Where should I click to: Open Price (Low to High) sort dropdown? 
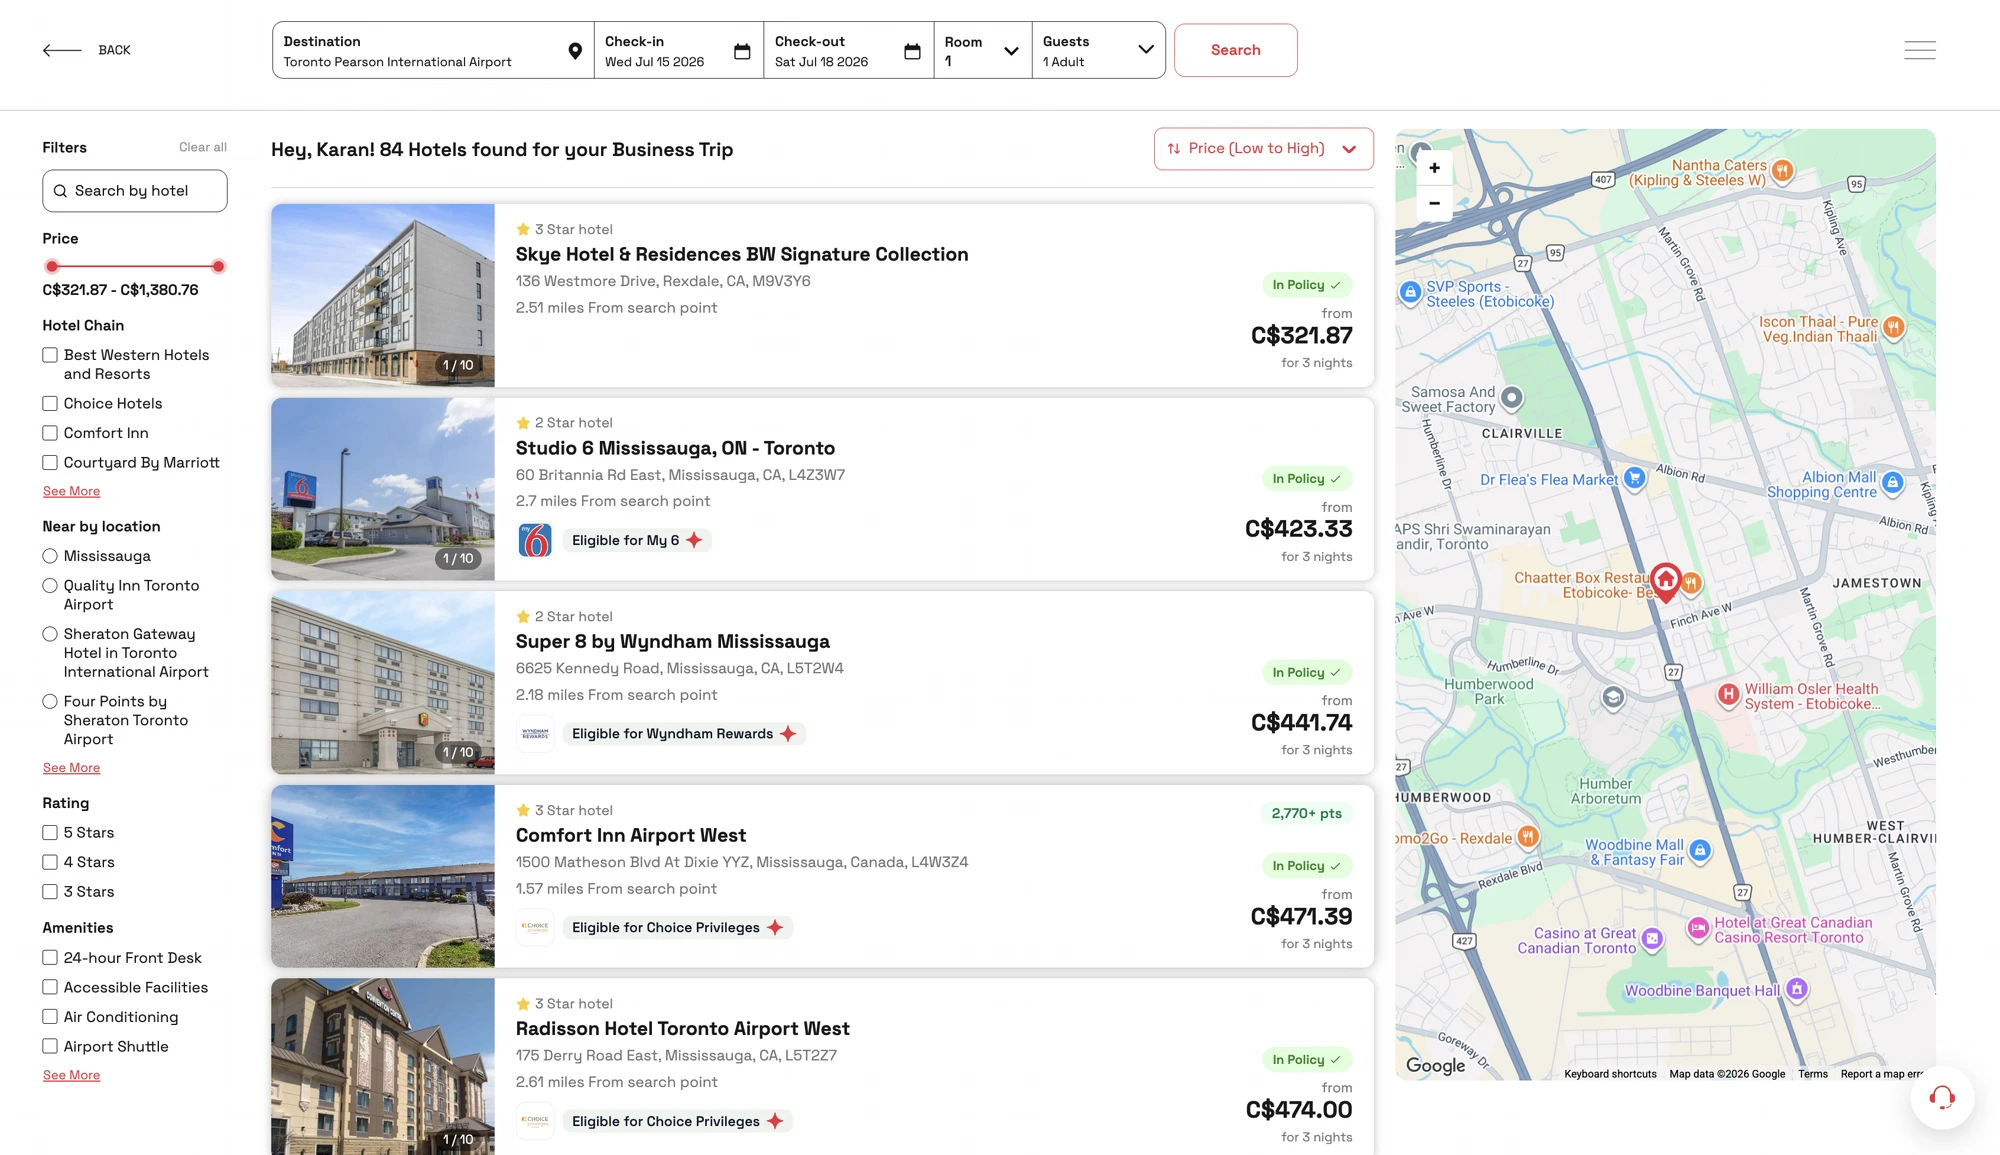pos(1263,149)
